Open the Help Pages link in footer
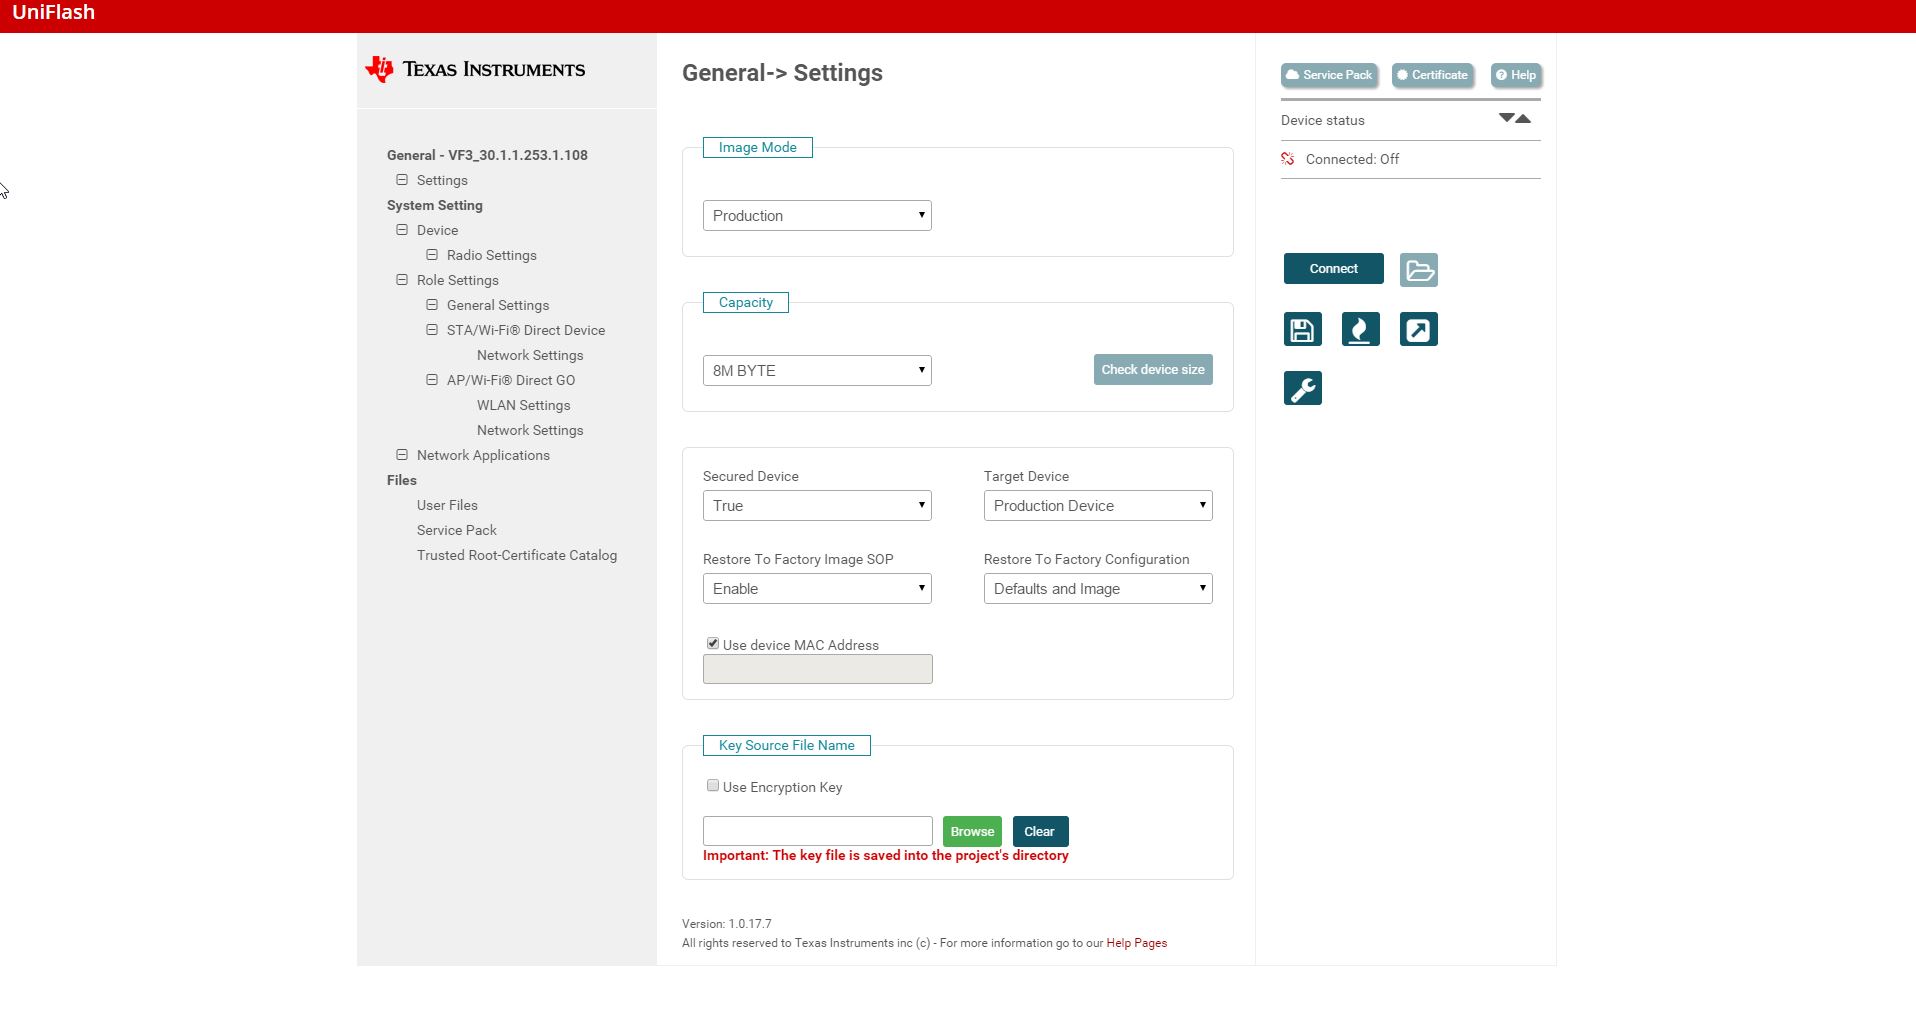Image resolution: width=1916 pixels, height=1009 pixels. tap(1137, 943)
